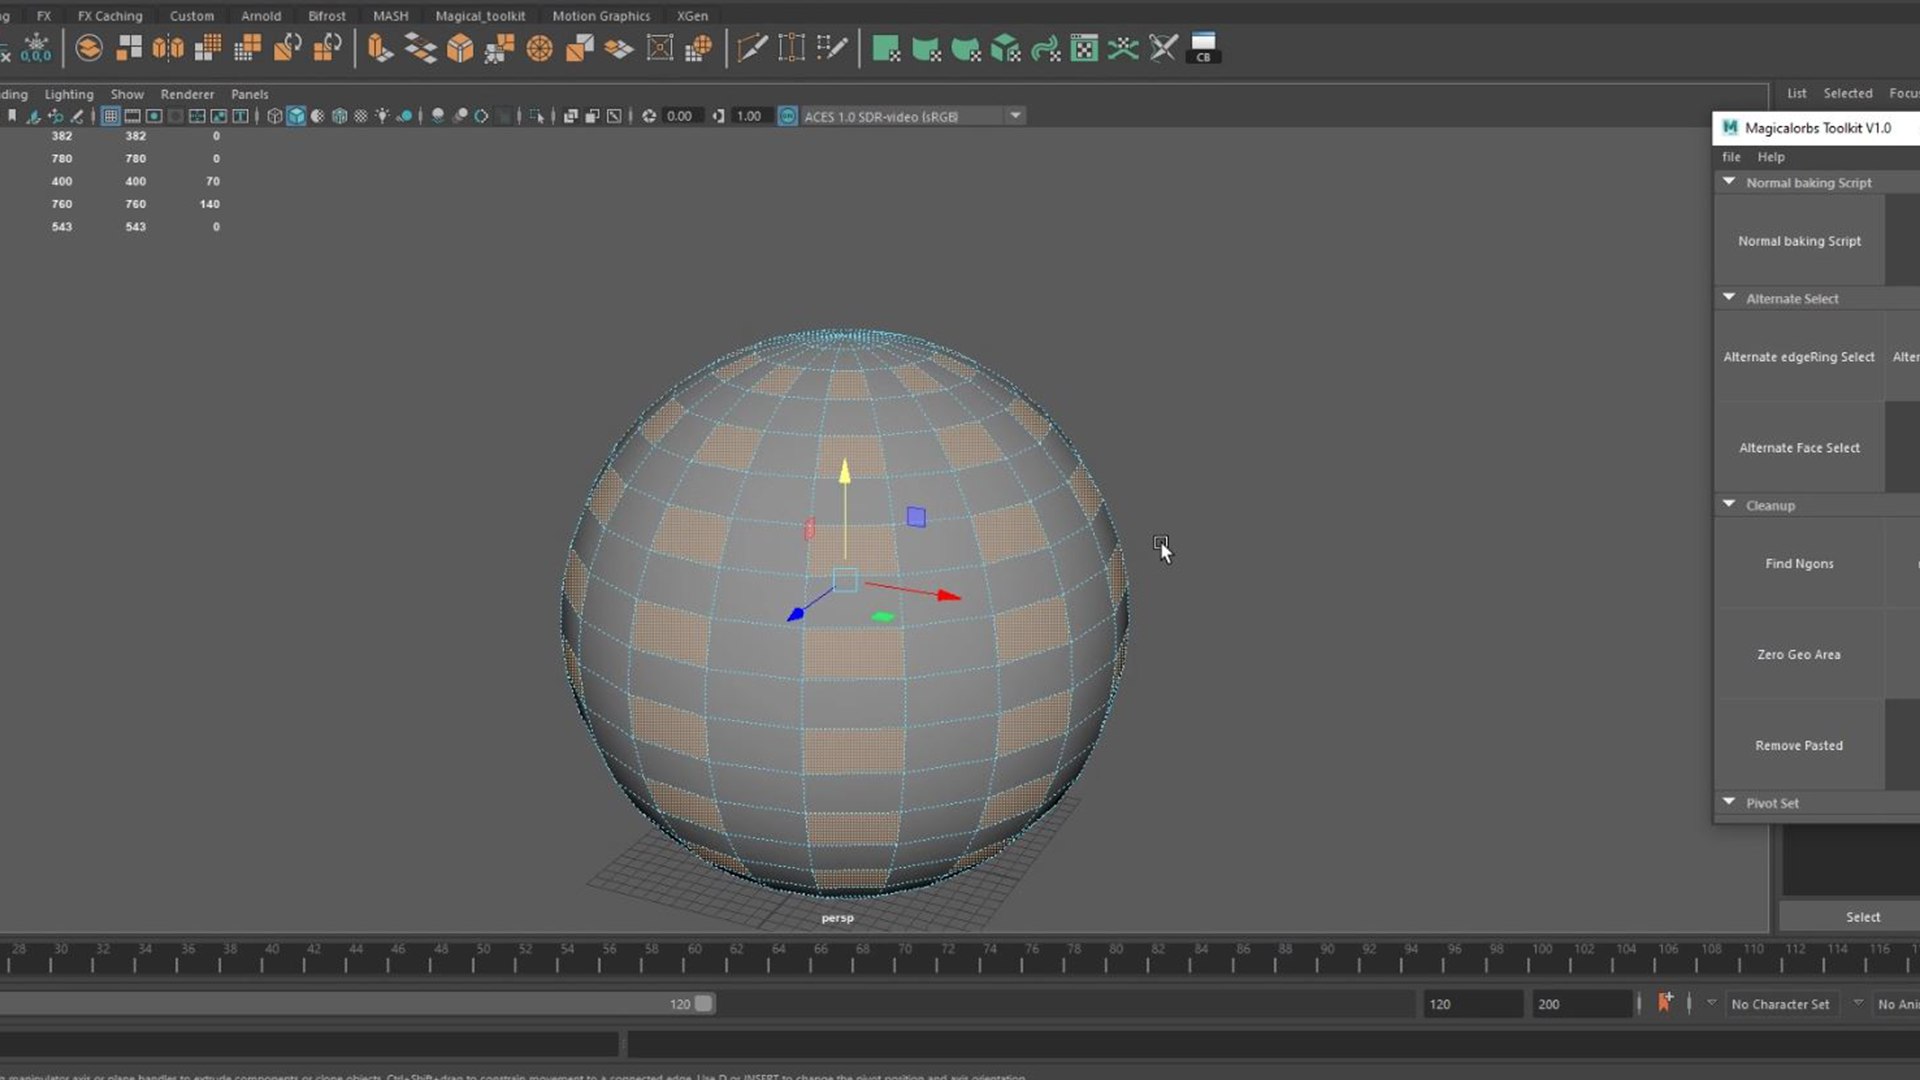
Task: Click the Find Ngons button
Action: [1799, 564]
